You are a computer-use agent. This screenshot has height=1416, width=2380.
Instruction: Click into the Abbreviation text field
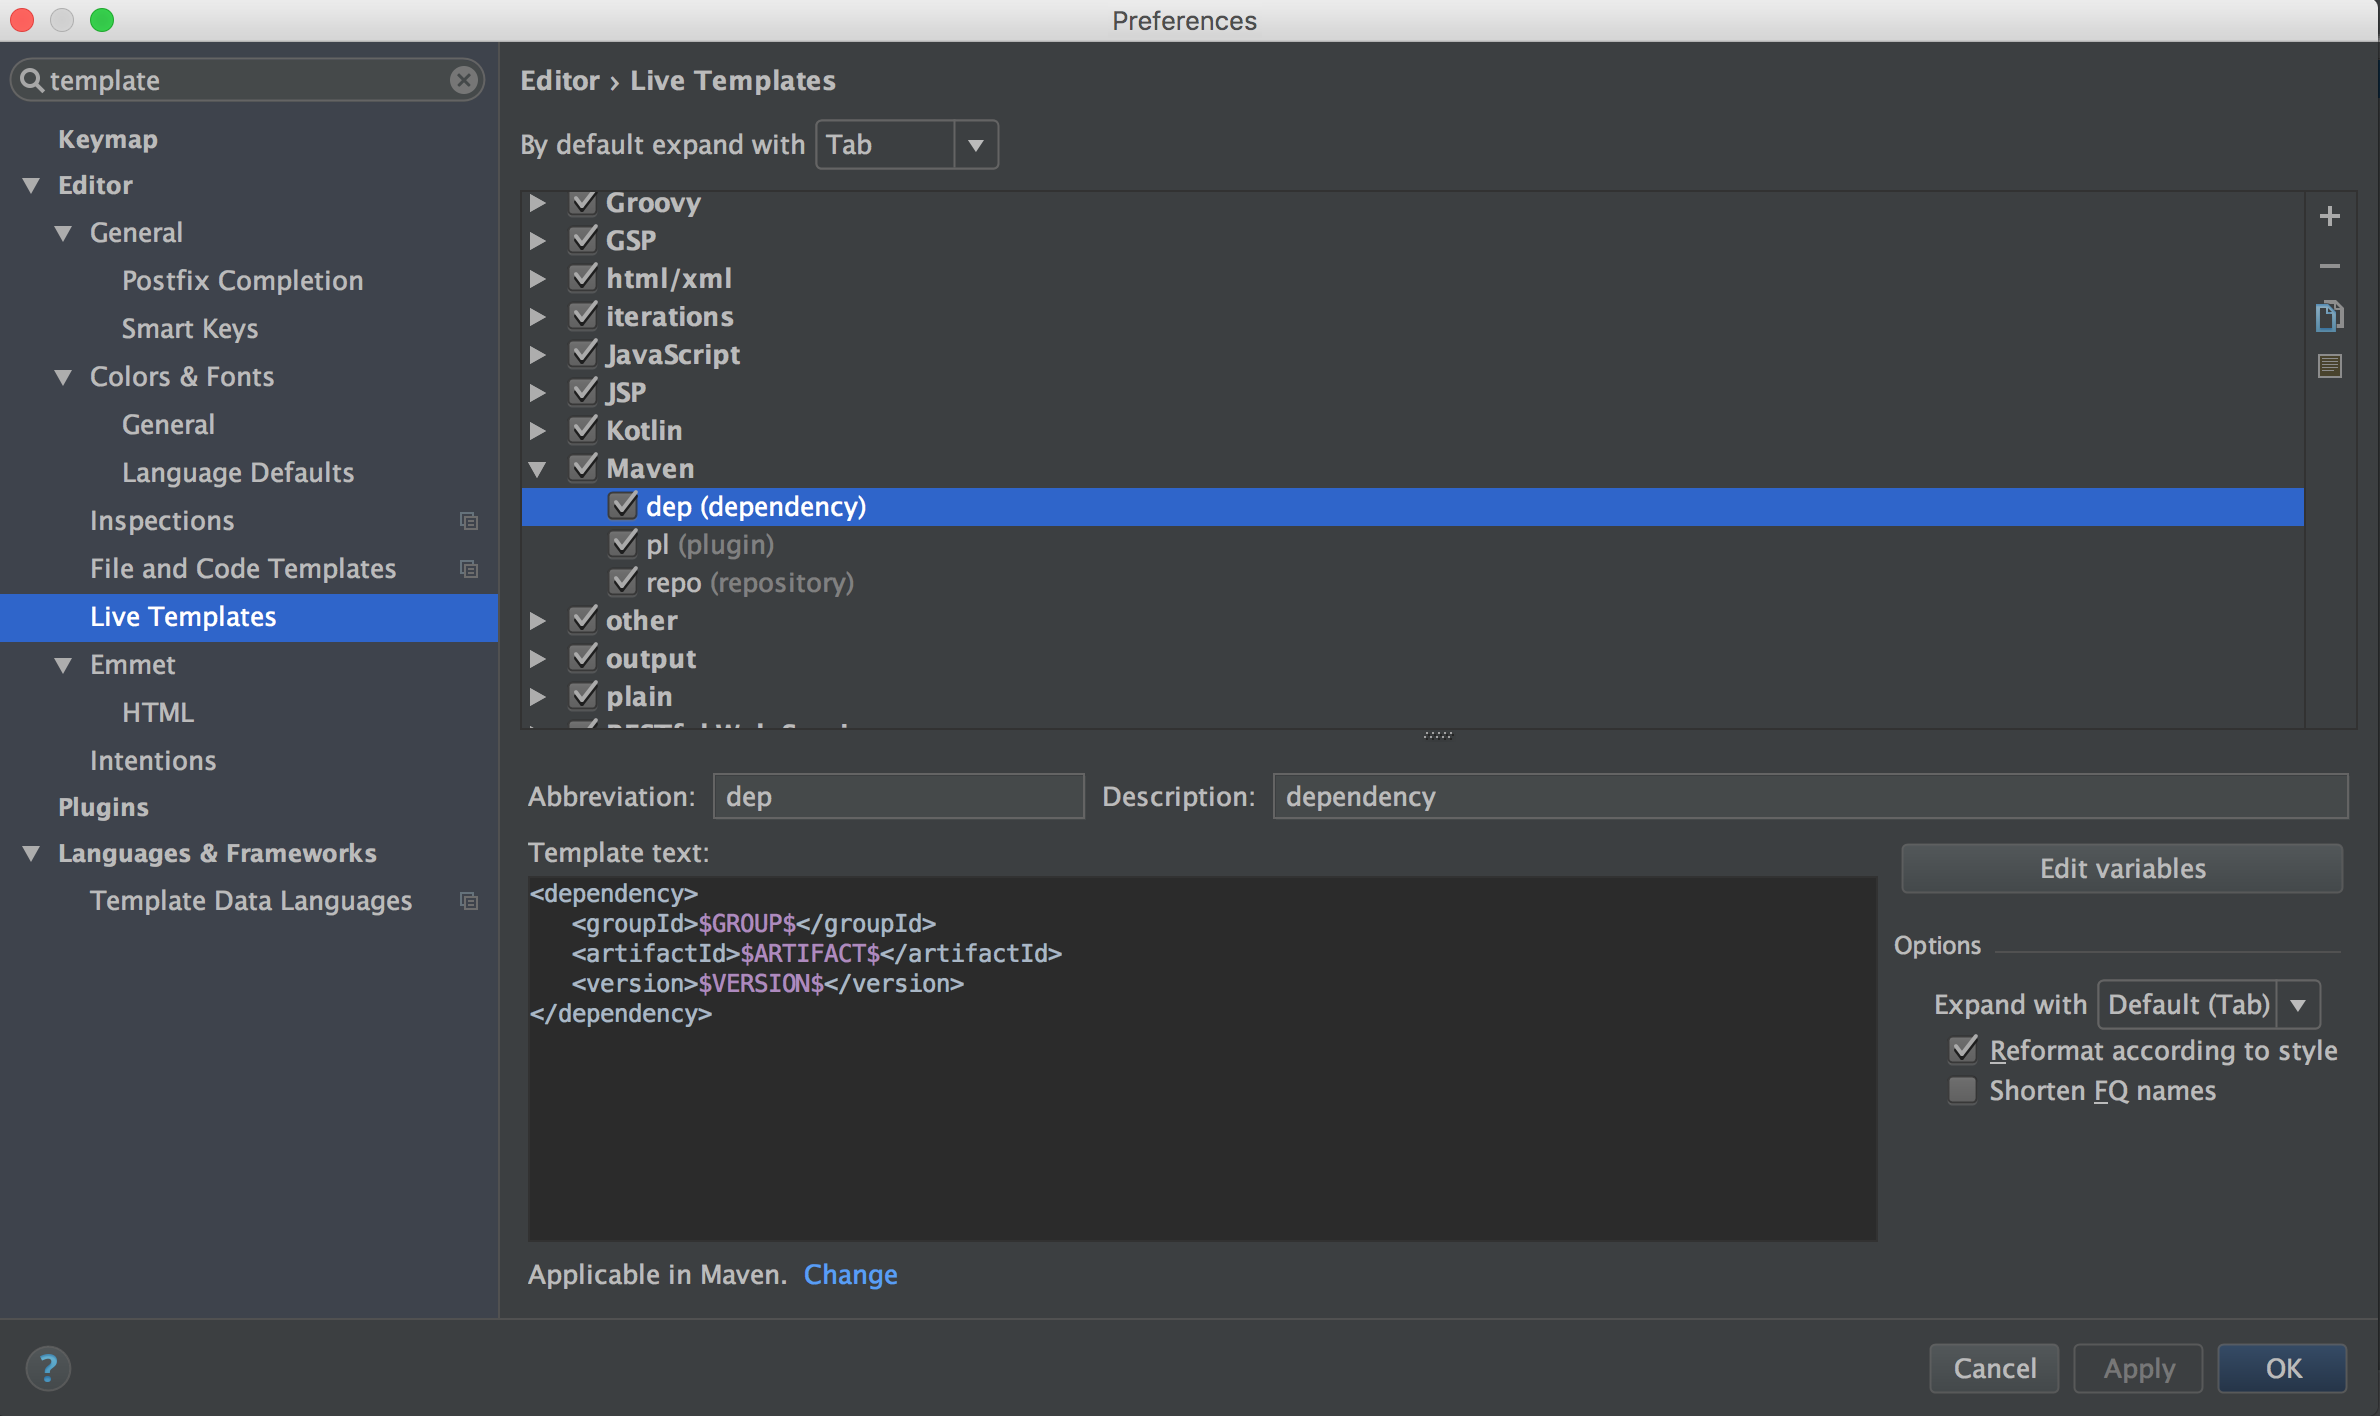point(897,797)
